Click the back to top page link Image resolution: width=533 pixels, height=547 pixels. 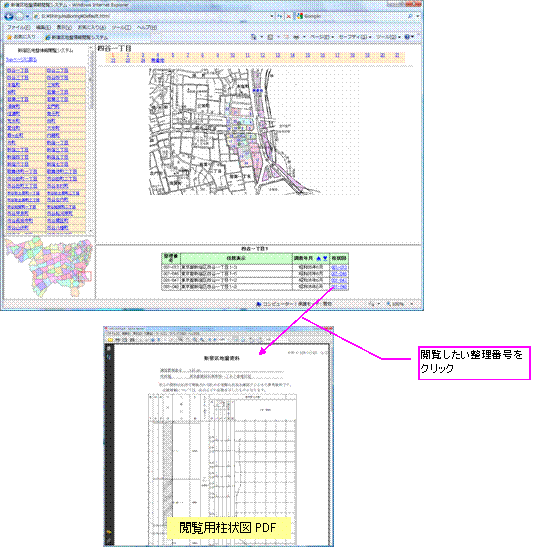(x=21, y=60)
